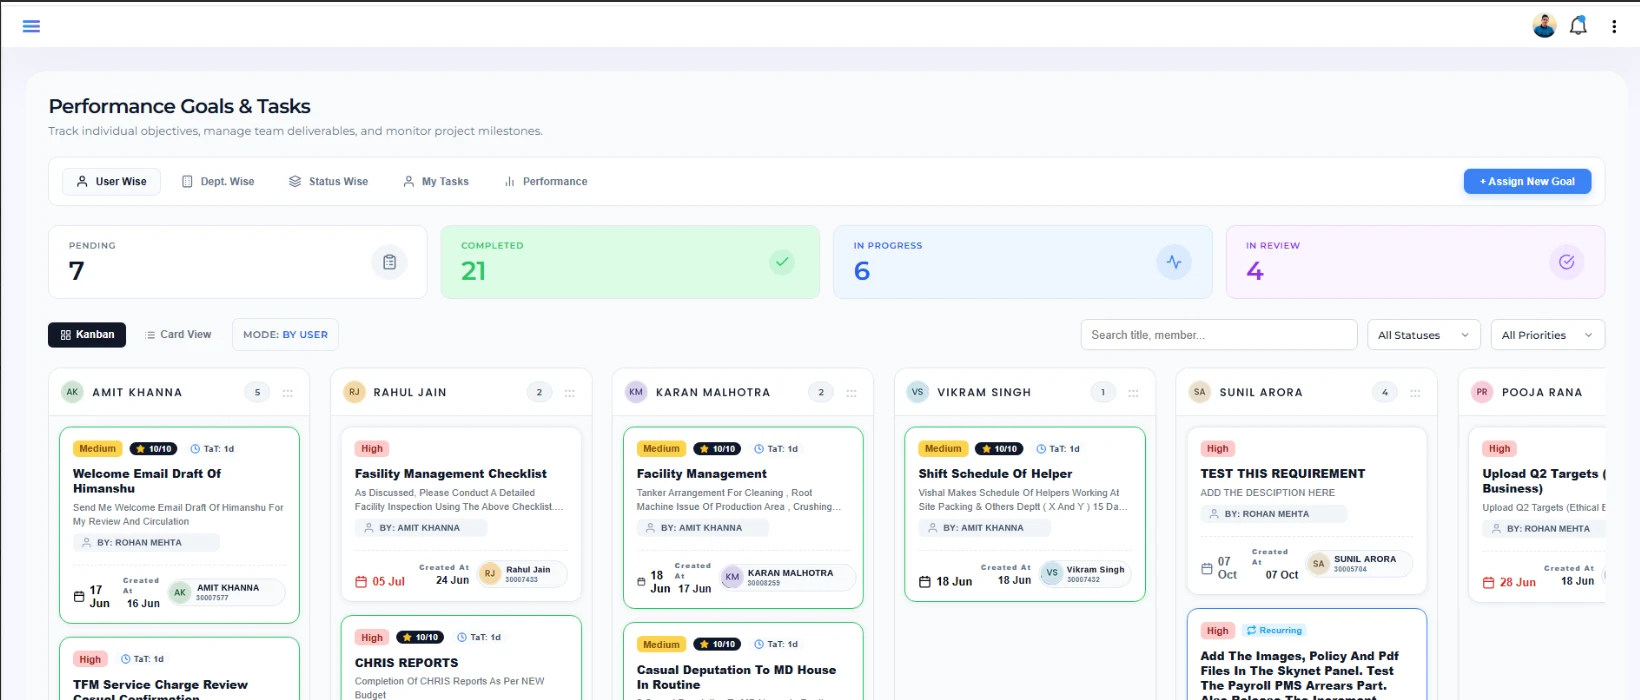Click the In Review circle-check icon
This screenshot has width=1640, height=700.
[1567, 262]
